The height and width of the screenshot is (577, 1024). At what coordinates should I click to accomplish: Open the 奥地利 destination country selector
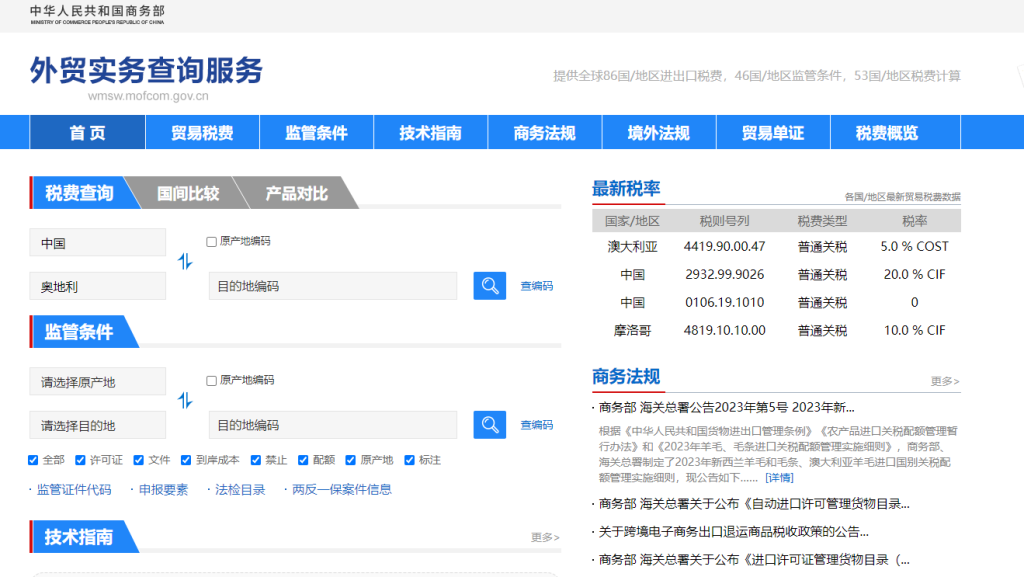point(97,287)
